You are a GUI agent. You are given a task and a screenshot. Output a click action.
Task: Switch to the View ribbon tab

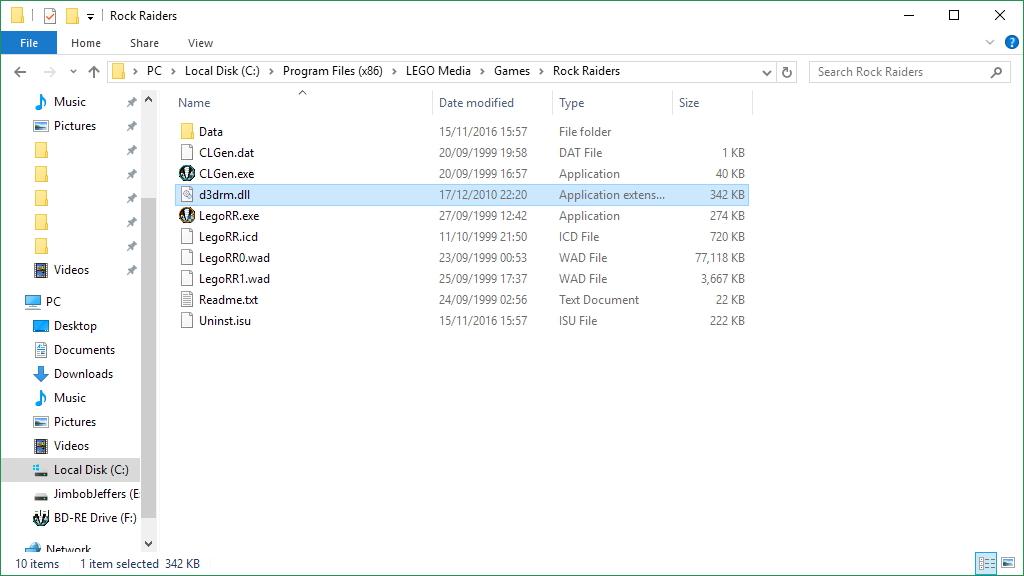200,43
